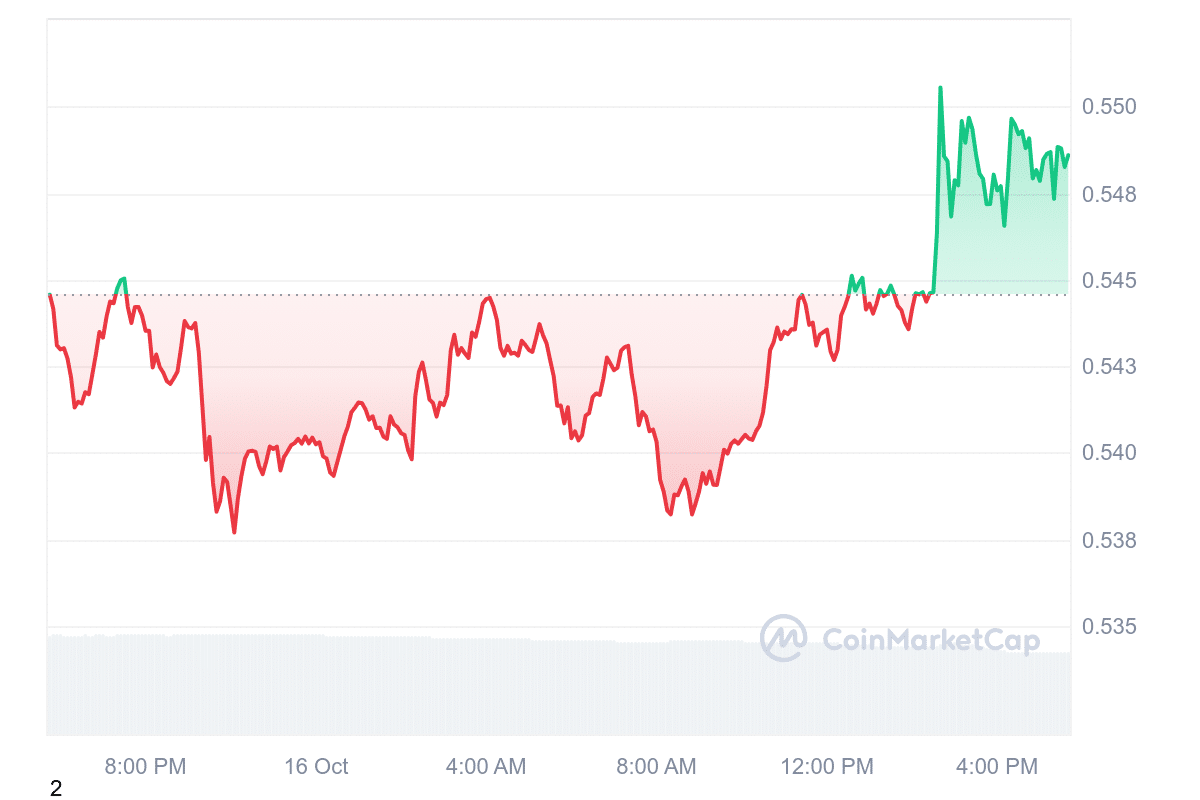Click the small green peak near 8:00 PM

tap(122, 279)
